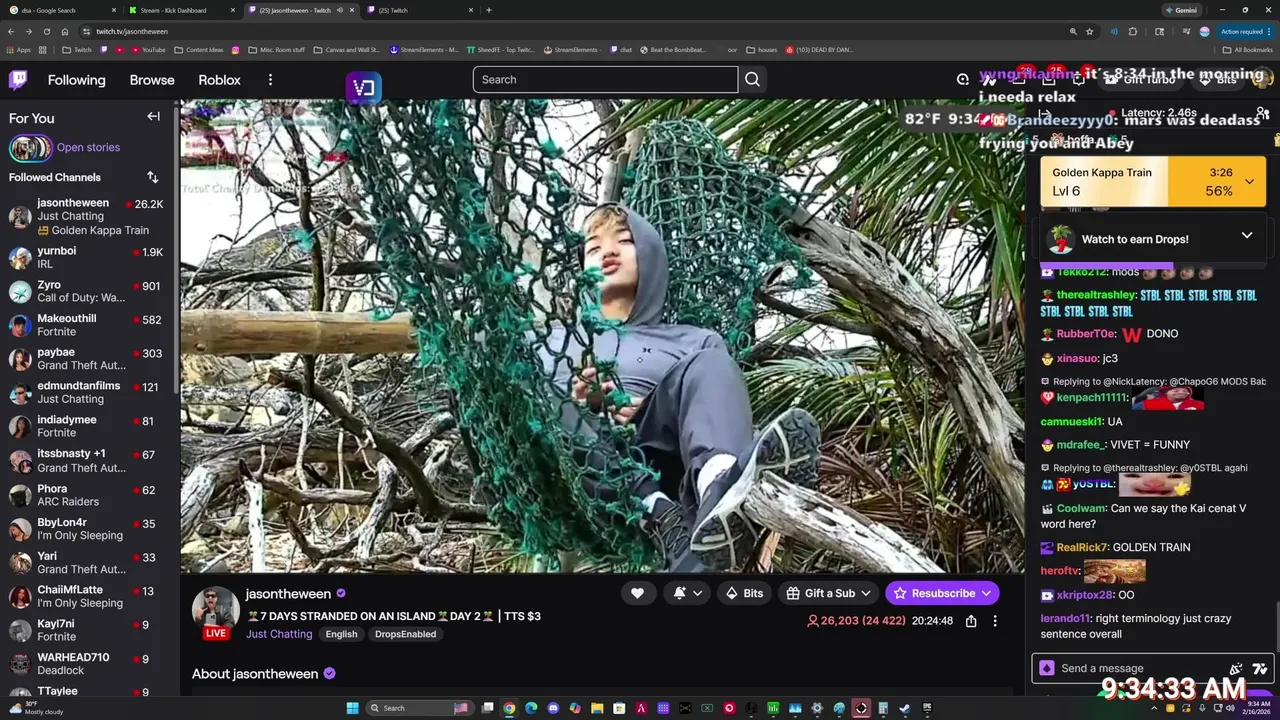Viewport: 1280px width, 720px height.
Task: Open the houses bookmark folder
Action: pyautogui.click(x=761, y=50)
